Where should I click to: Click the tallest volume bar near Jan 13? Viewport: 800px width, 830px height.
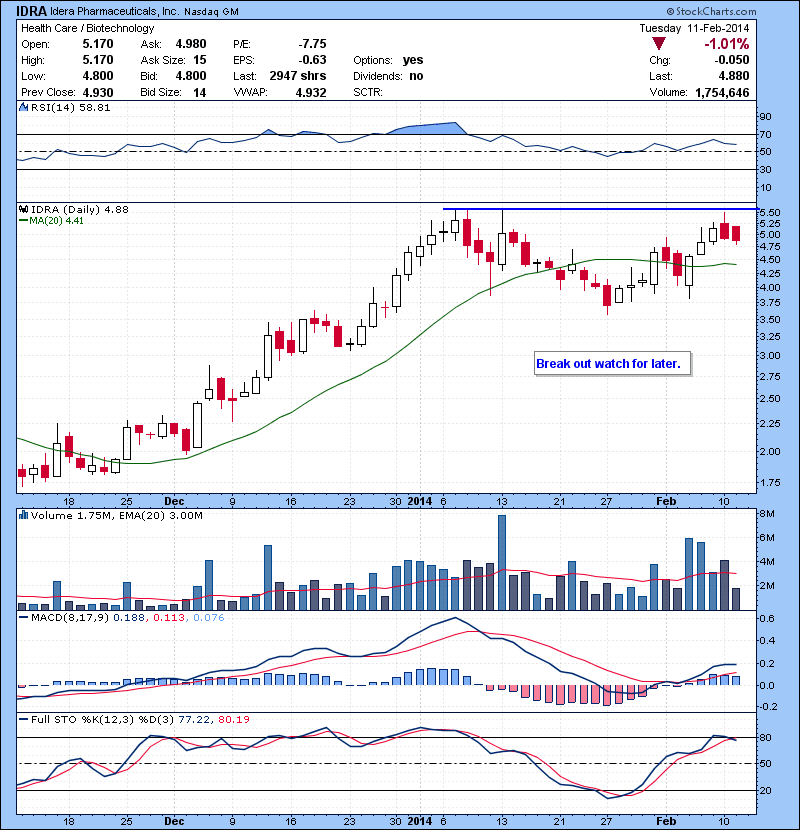pos(502,562)
